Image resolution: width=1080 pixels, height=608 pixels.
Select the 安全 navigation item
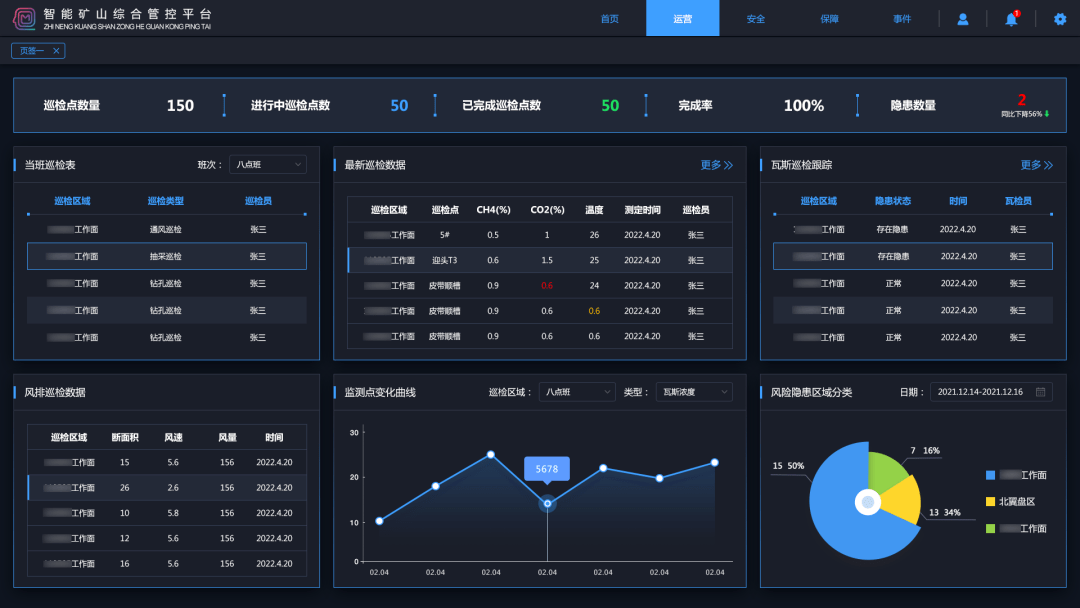point(755,17)
